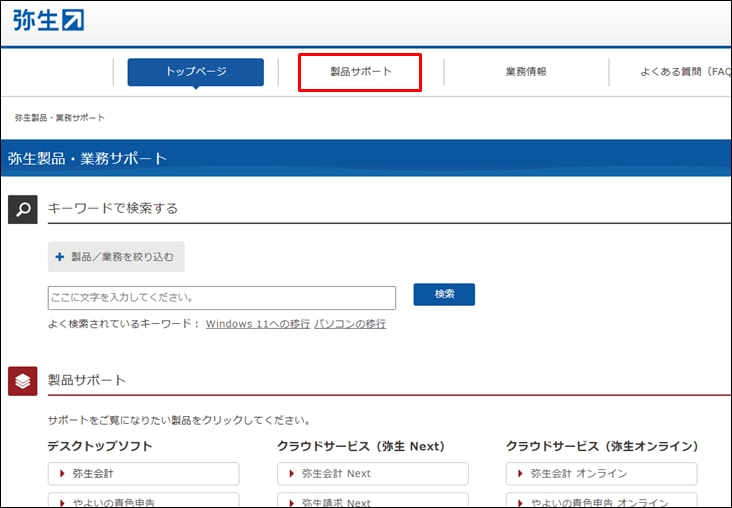
Task: Select やよいの青色申告 オンライン product support
Action: click(x=602, y=500)
